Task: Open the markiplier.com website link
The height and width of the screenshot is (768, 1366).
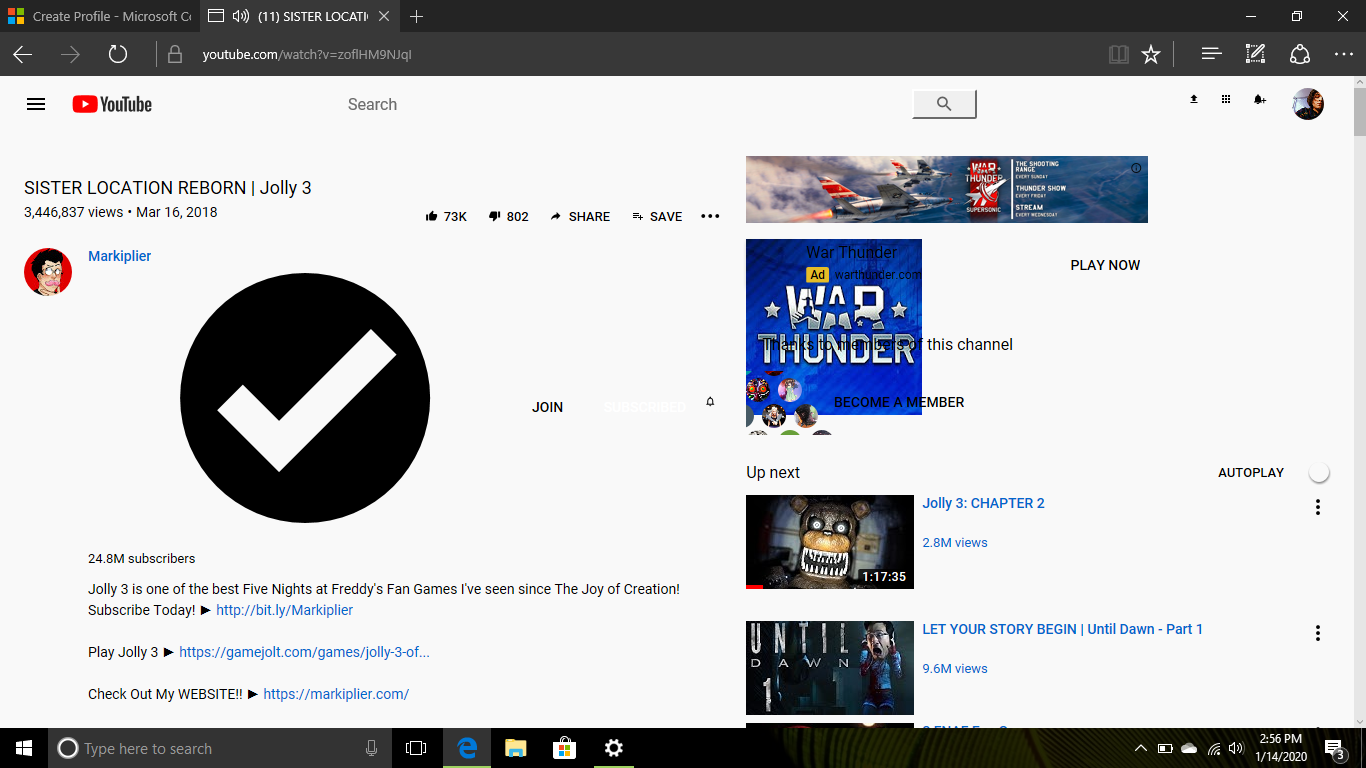Action: (336, 694)
